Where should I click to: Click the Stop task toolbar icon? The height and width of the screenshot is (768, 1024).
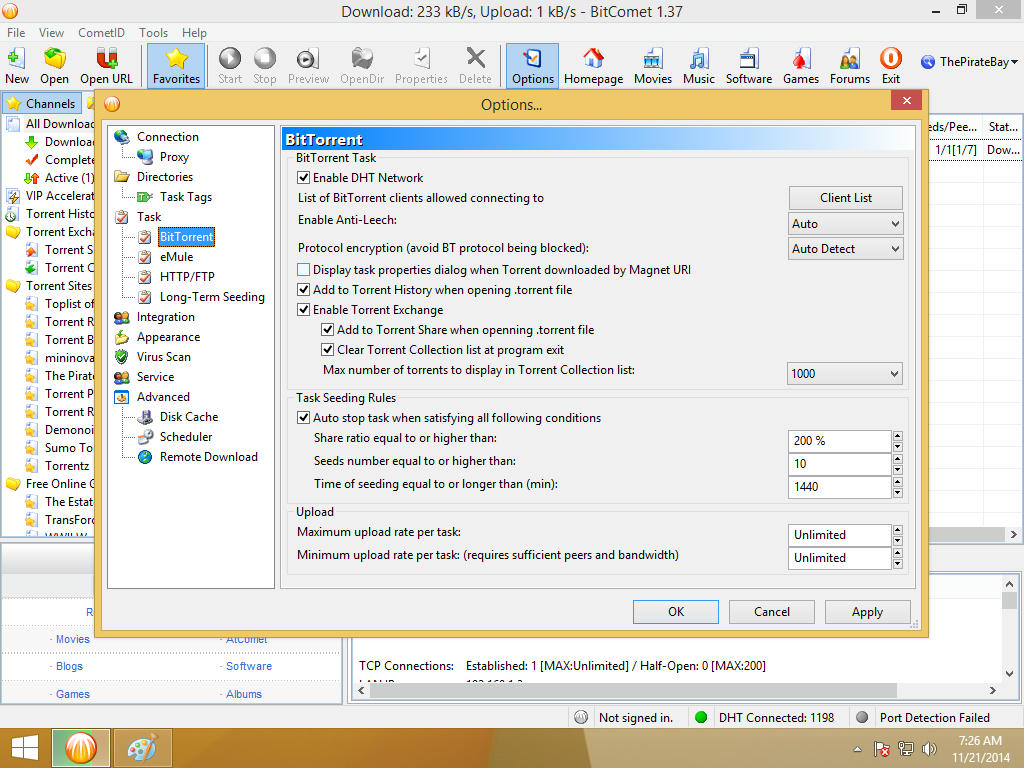click(264, 66)
